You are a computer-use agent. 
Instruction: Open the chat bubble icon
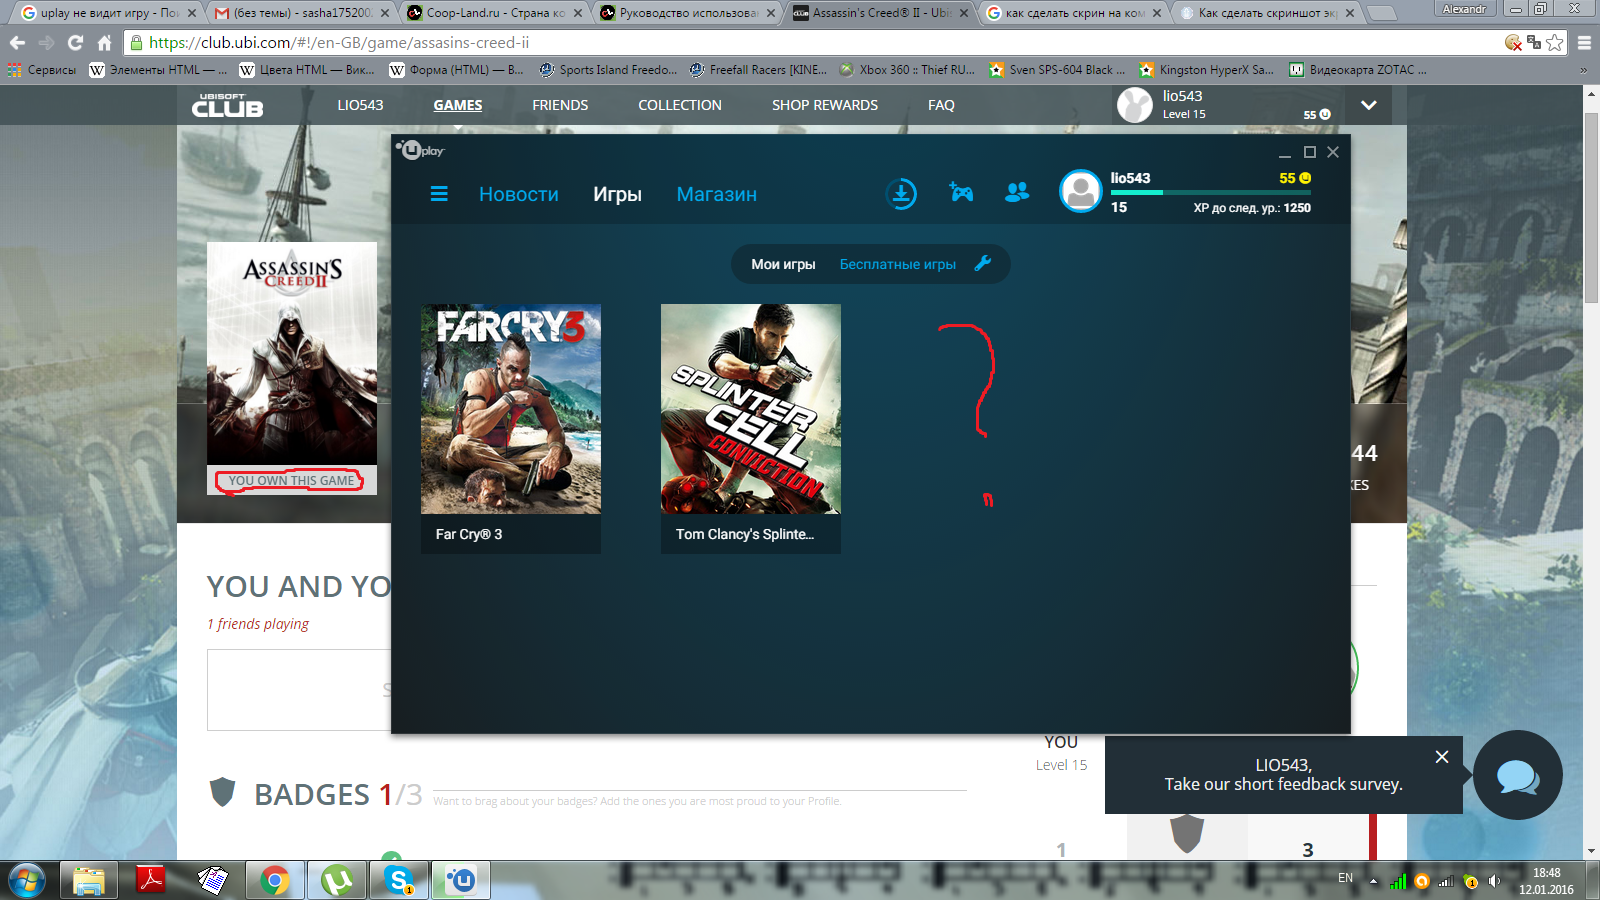(x=1517, y=775)
